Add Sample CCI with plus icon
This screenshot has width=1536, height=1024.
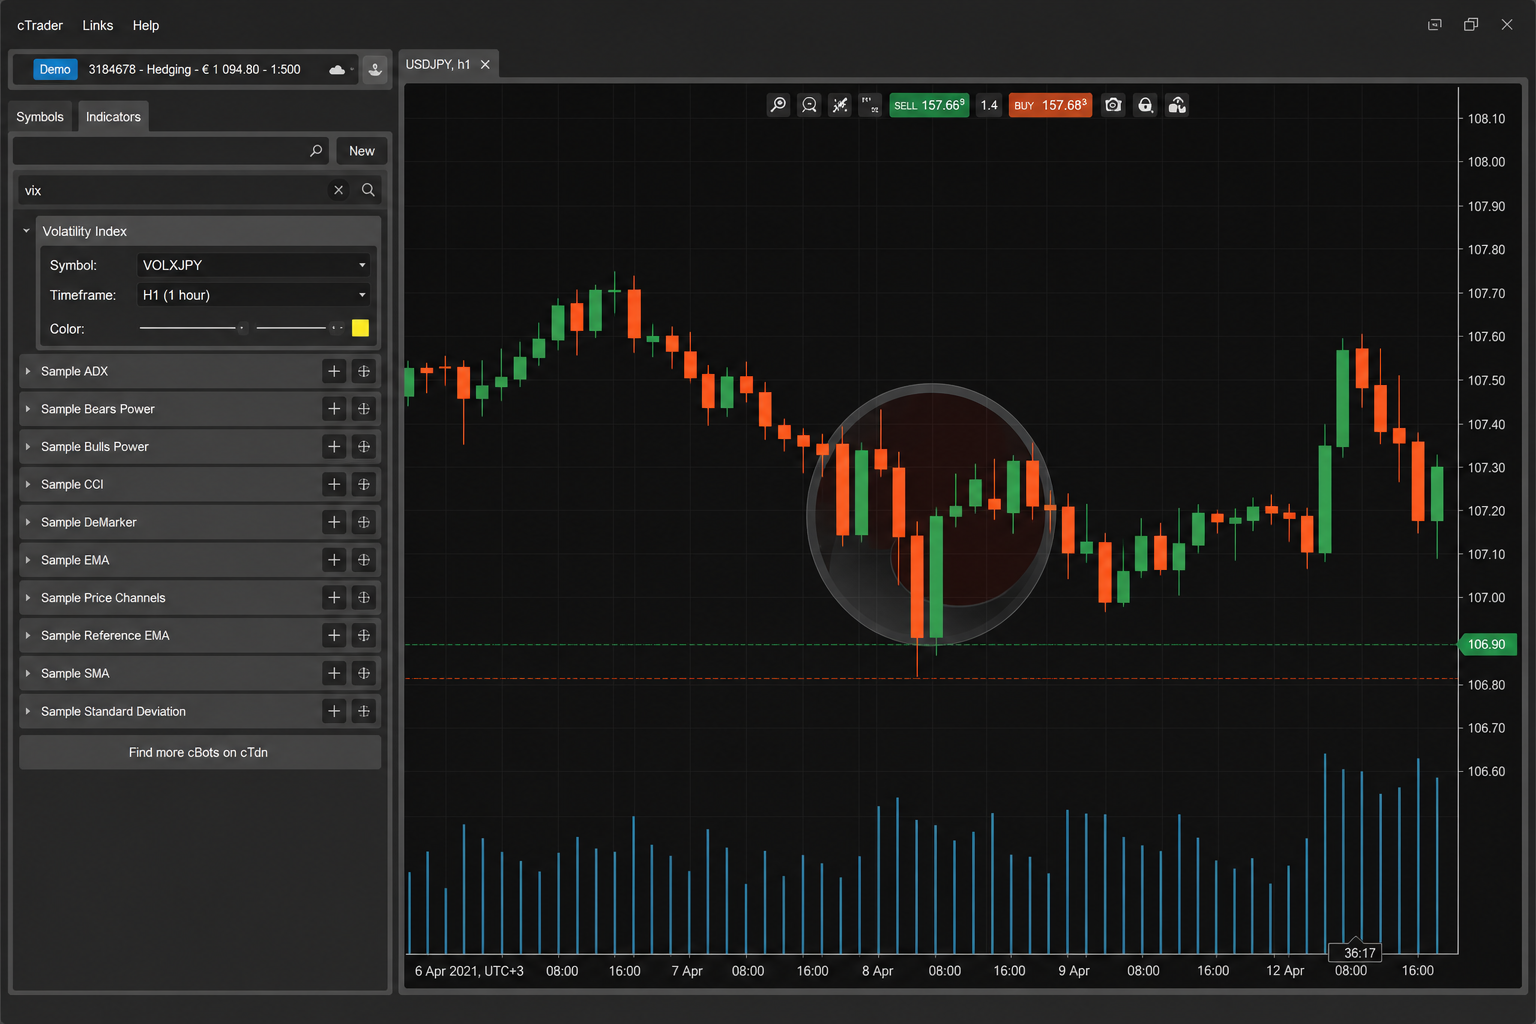334,484
